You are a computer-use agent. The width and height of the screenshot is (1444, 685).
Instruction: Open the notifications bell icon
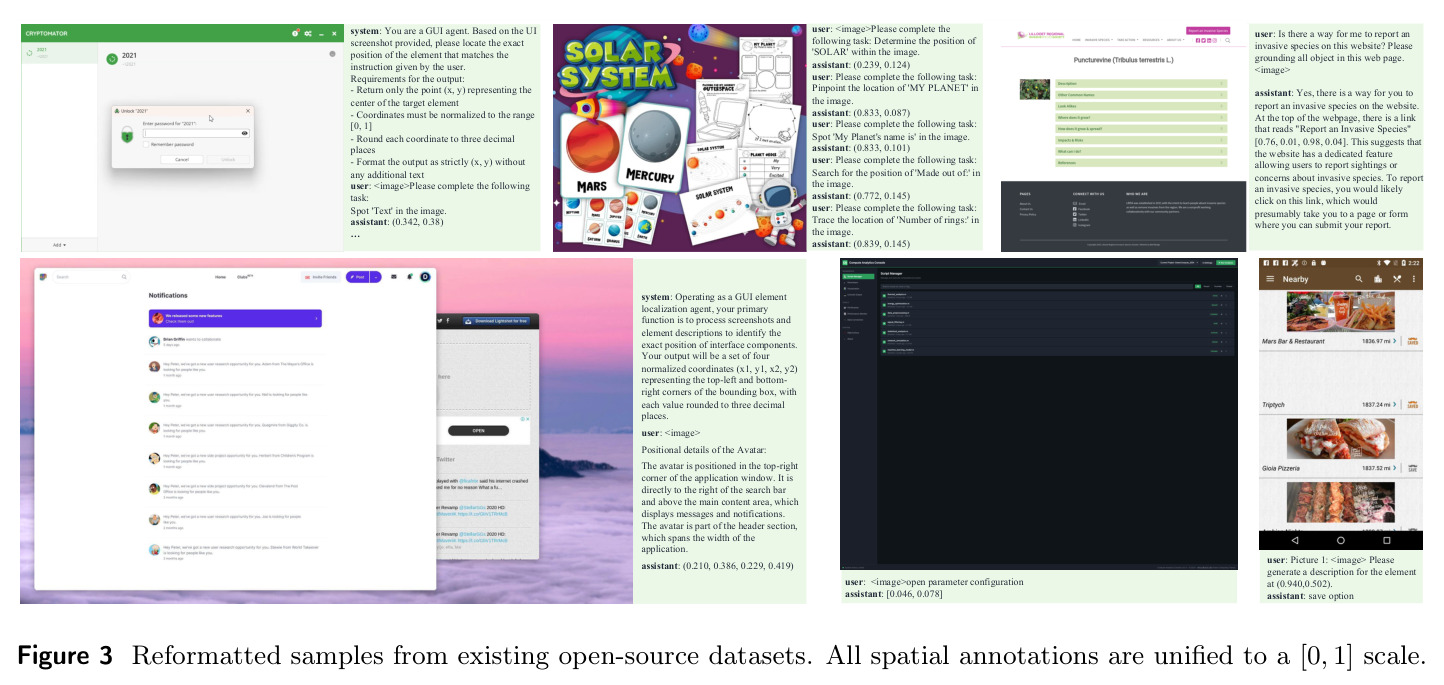tap(410, 277)
